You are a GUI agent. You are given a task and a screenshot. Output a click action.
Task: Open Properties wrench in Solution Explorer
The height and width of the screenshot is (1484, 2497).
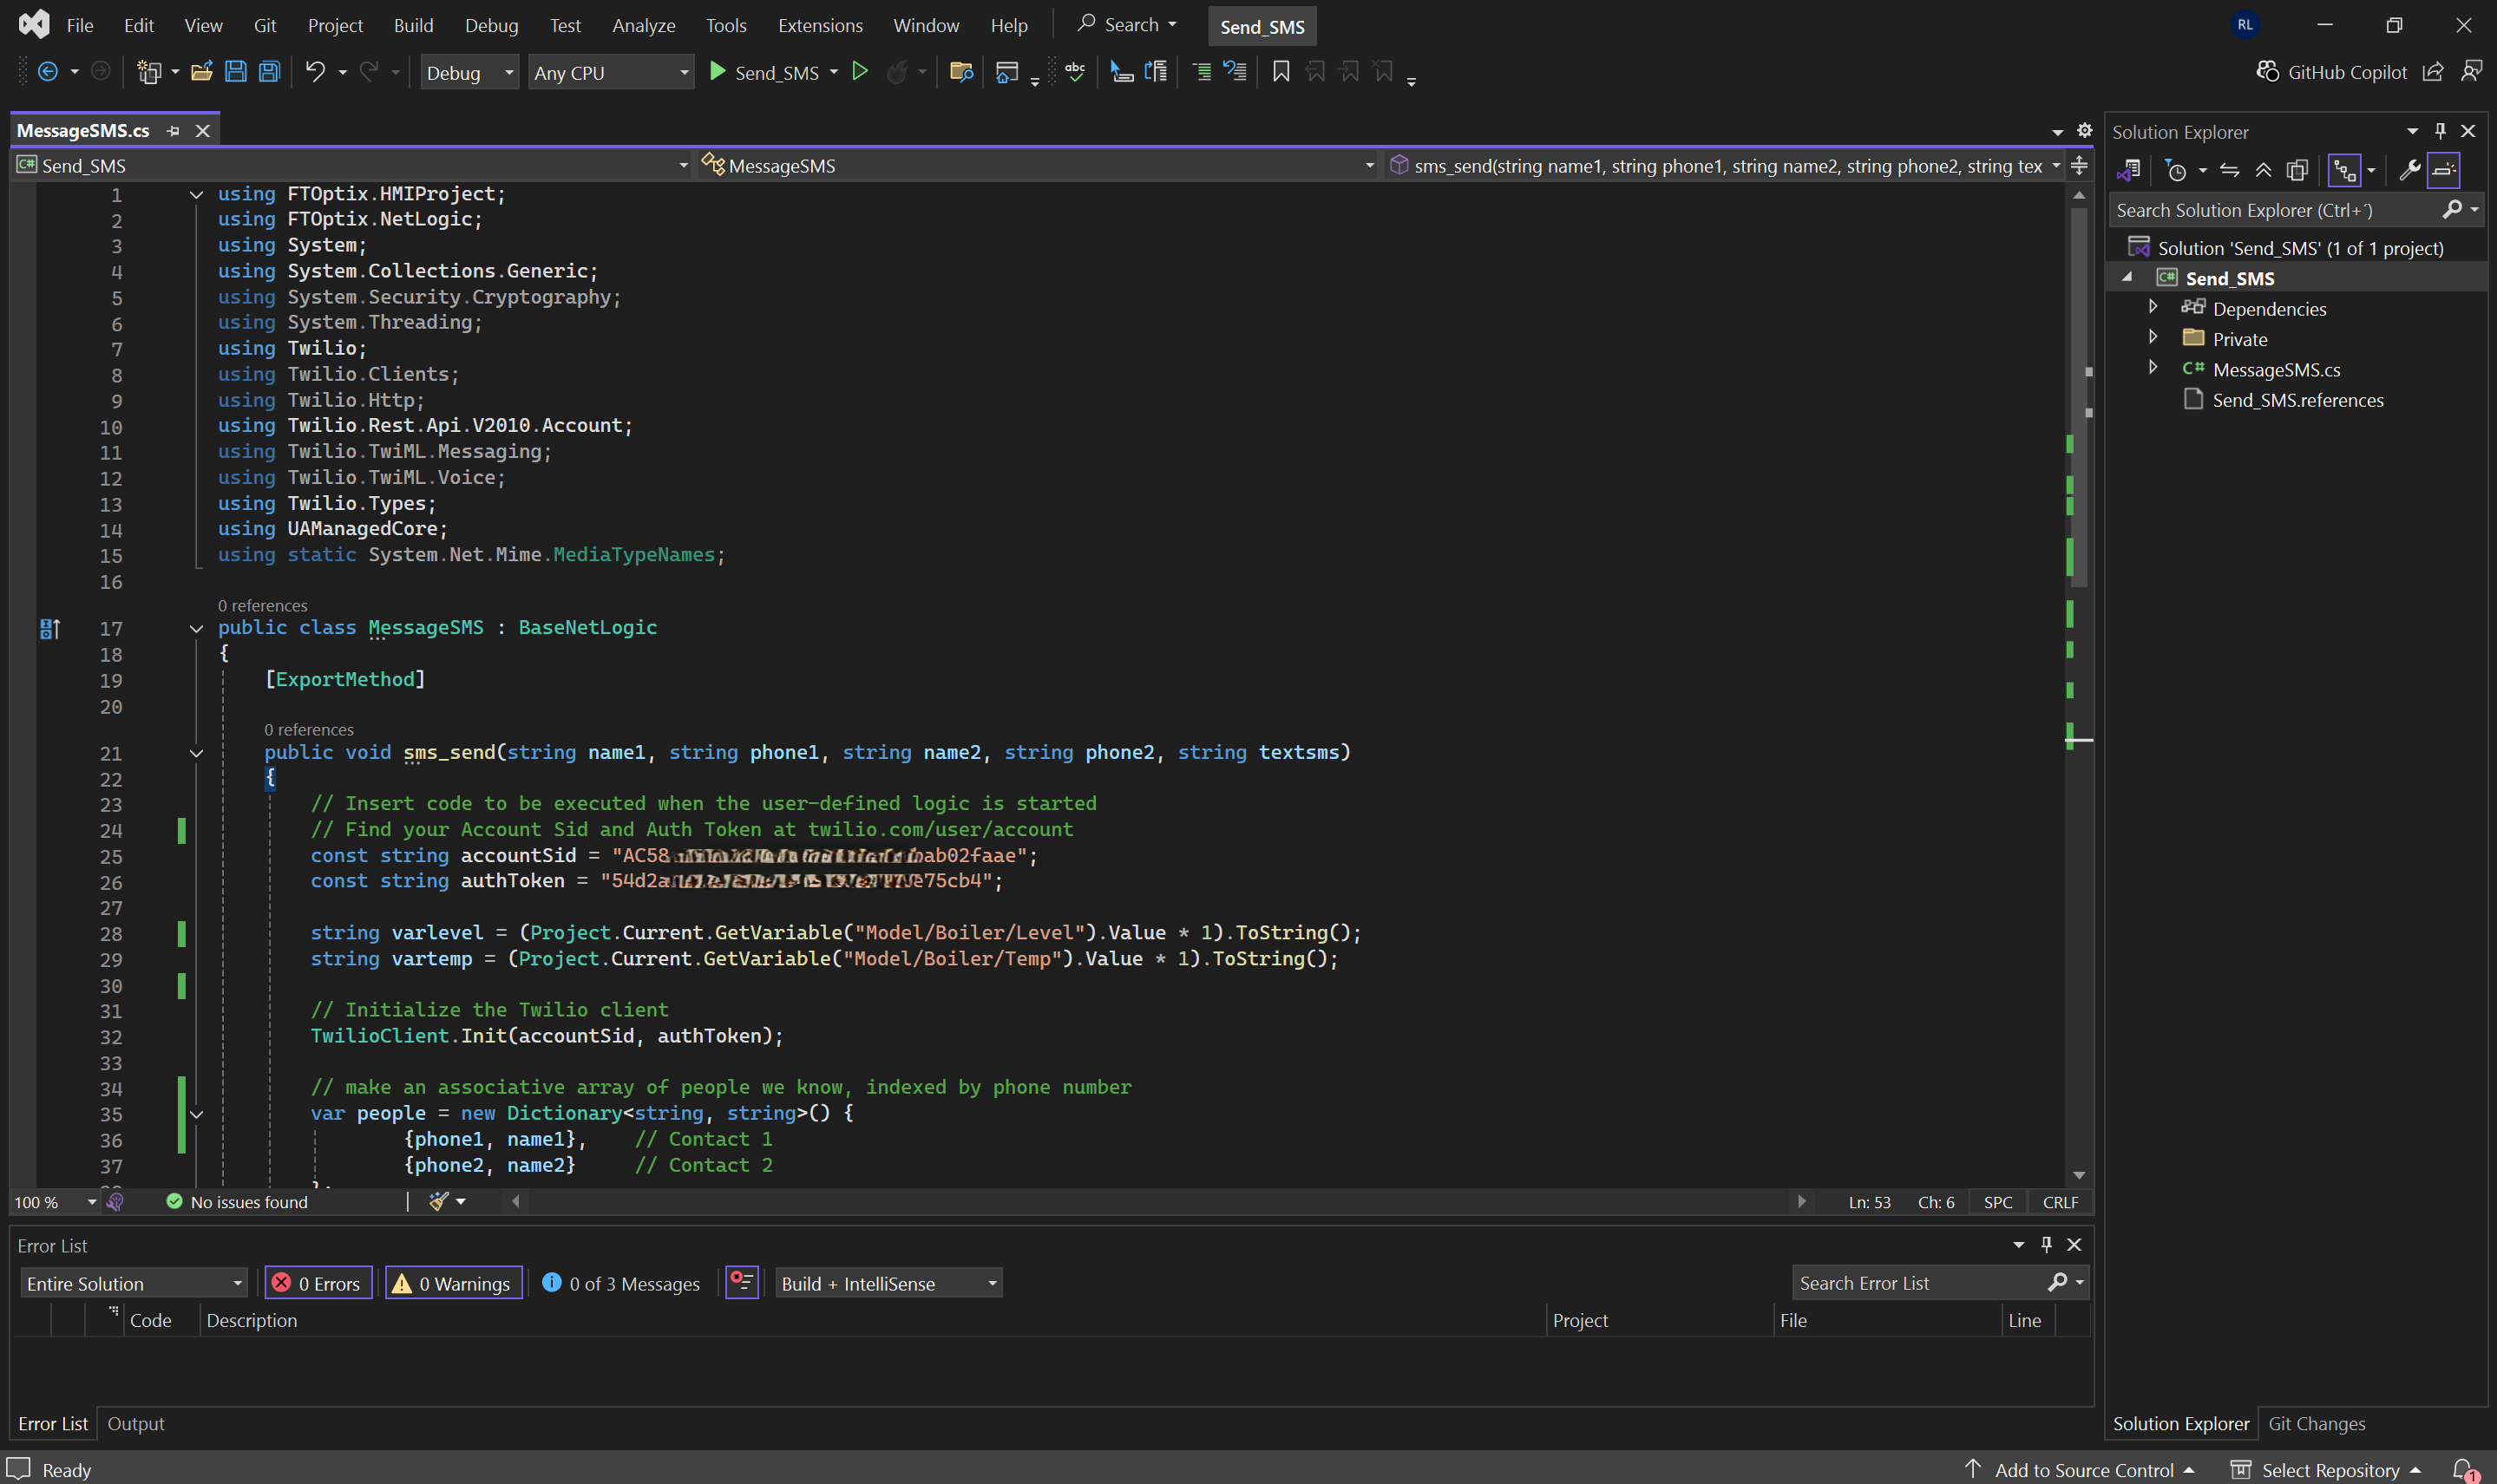click(2410, 171)
